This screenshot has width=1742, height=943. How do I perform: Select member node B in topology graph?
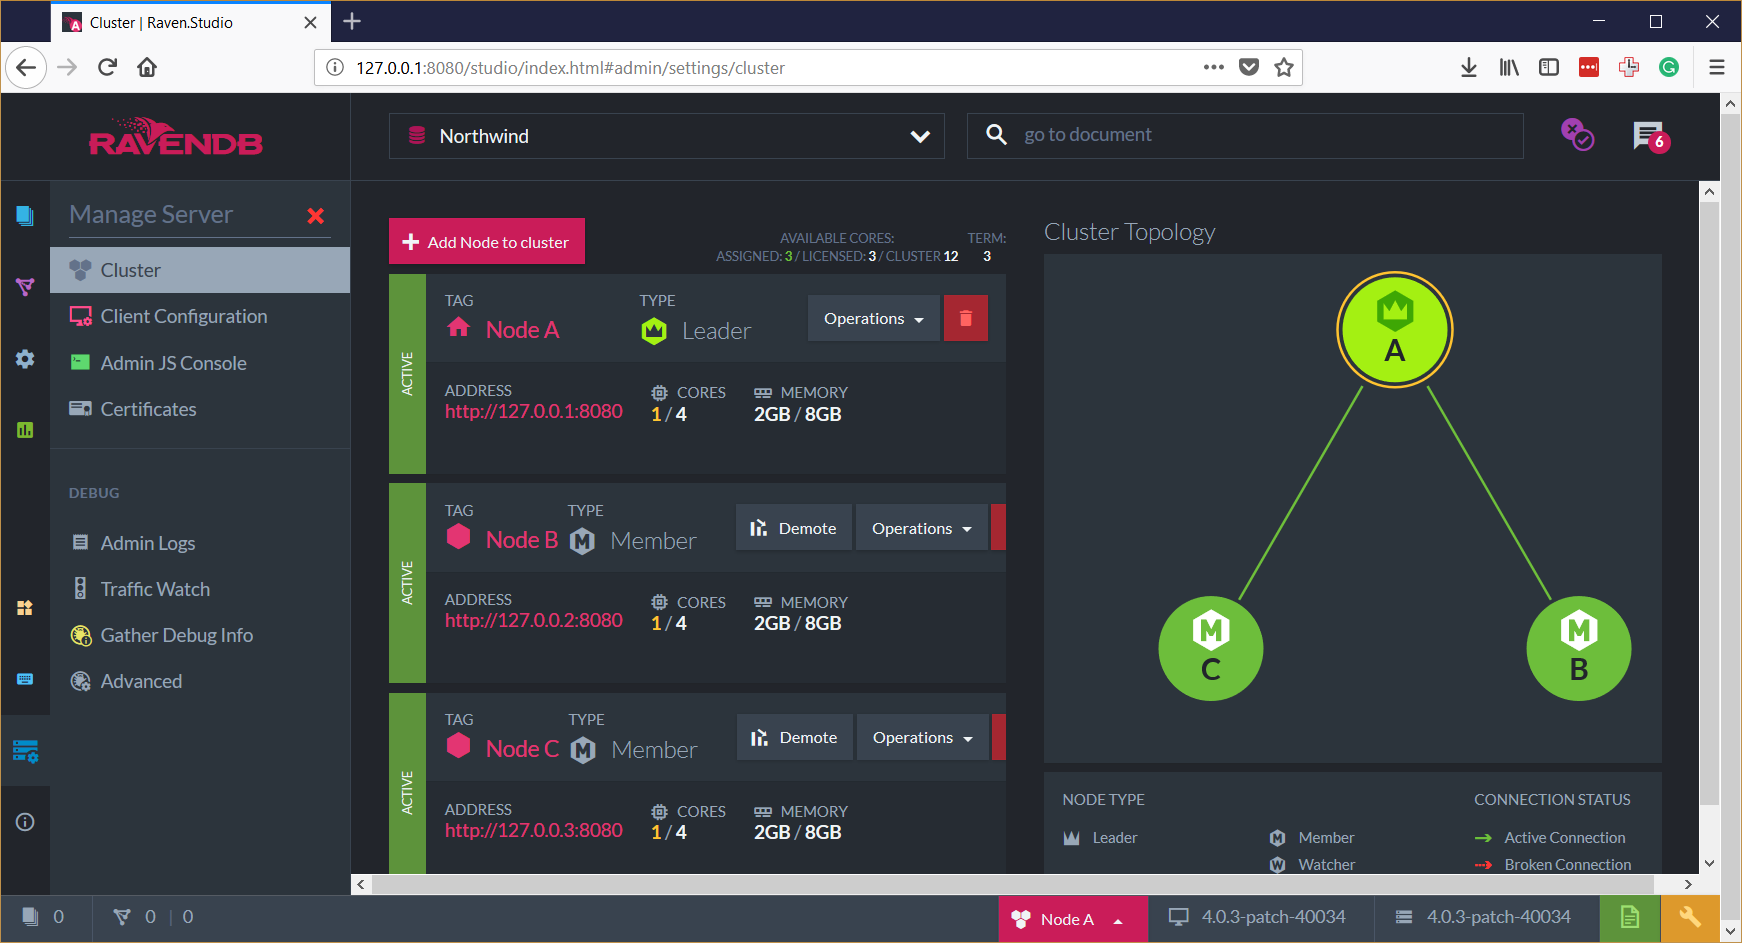click(x=1579, y=649)
